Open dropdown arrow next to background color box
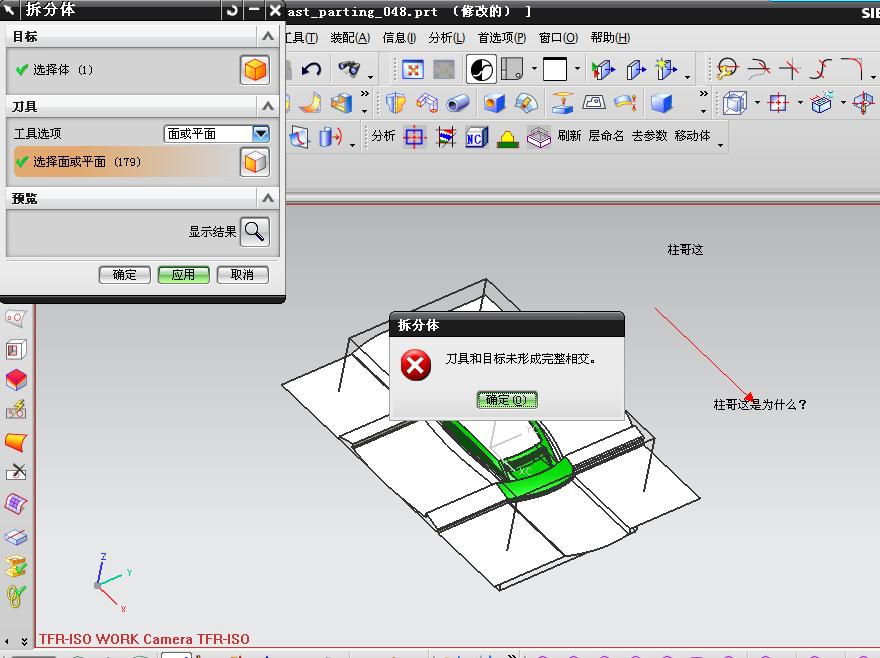Viewport: 880px width, 658px height. [578, 69]
